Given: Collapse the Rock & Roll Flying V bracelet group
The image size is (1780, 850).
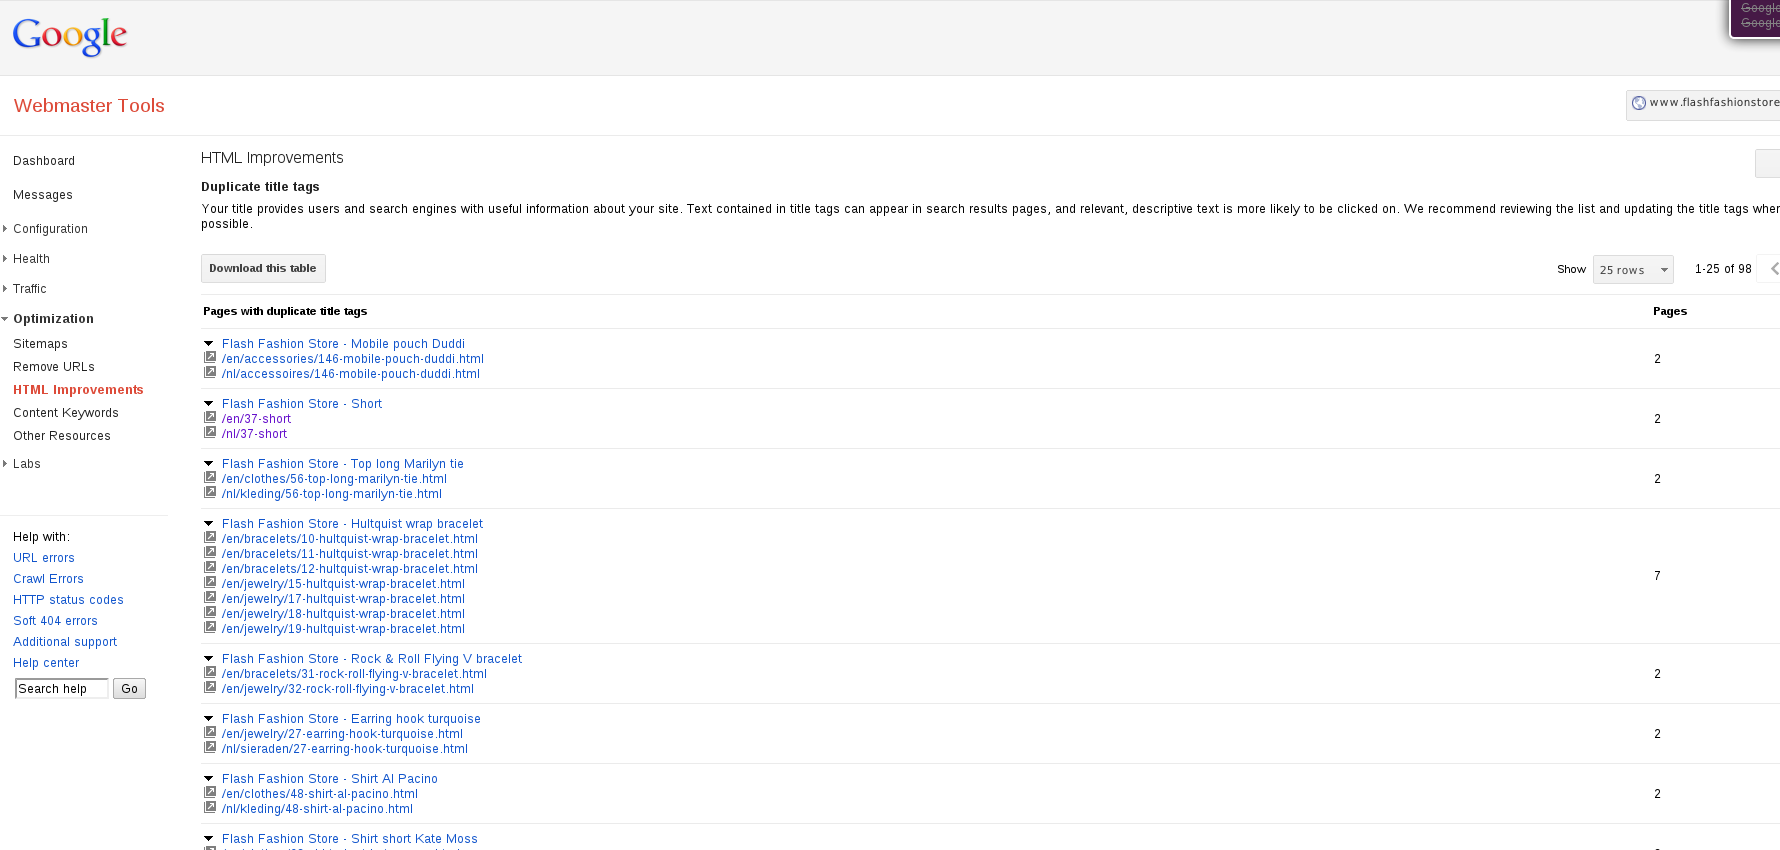Looking at the screenshot, I should [x=209, y=659].
